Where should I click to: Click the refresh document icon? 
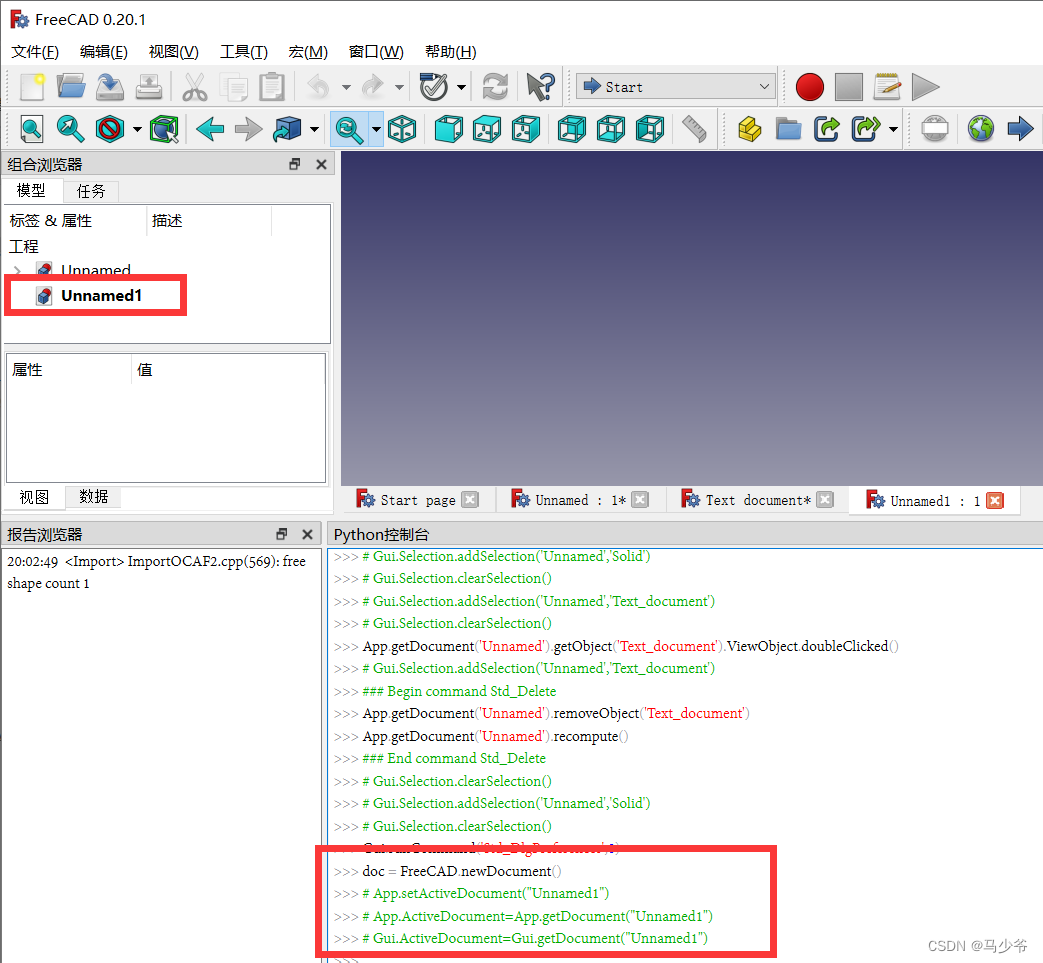(x=495, y=87)
